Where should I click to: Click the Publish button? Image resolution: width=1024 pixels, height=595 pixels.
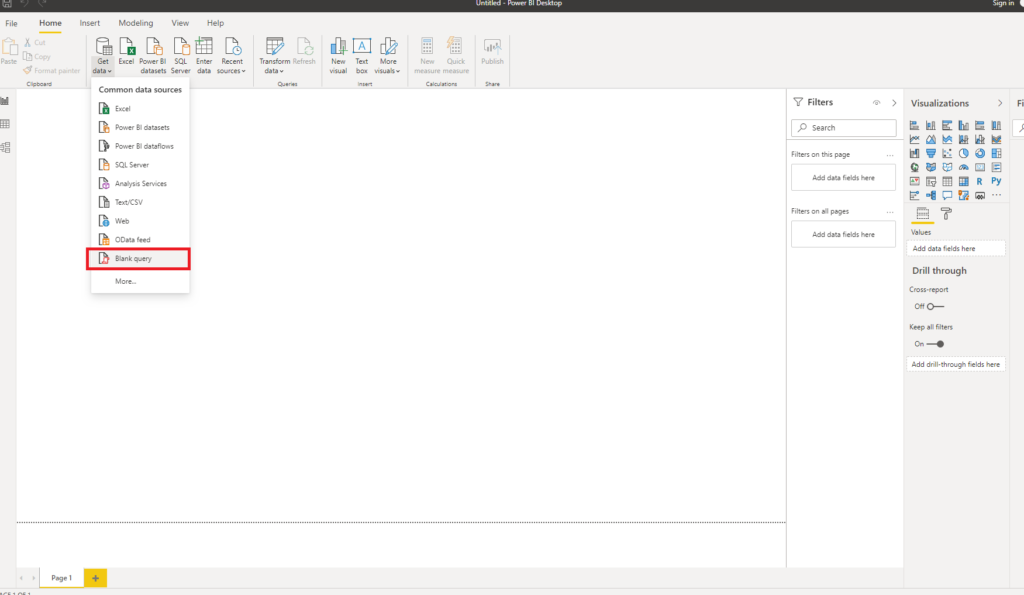(x=492, y=51)
